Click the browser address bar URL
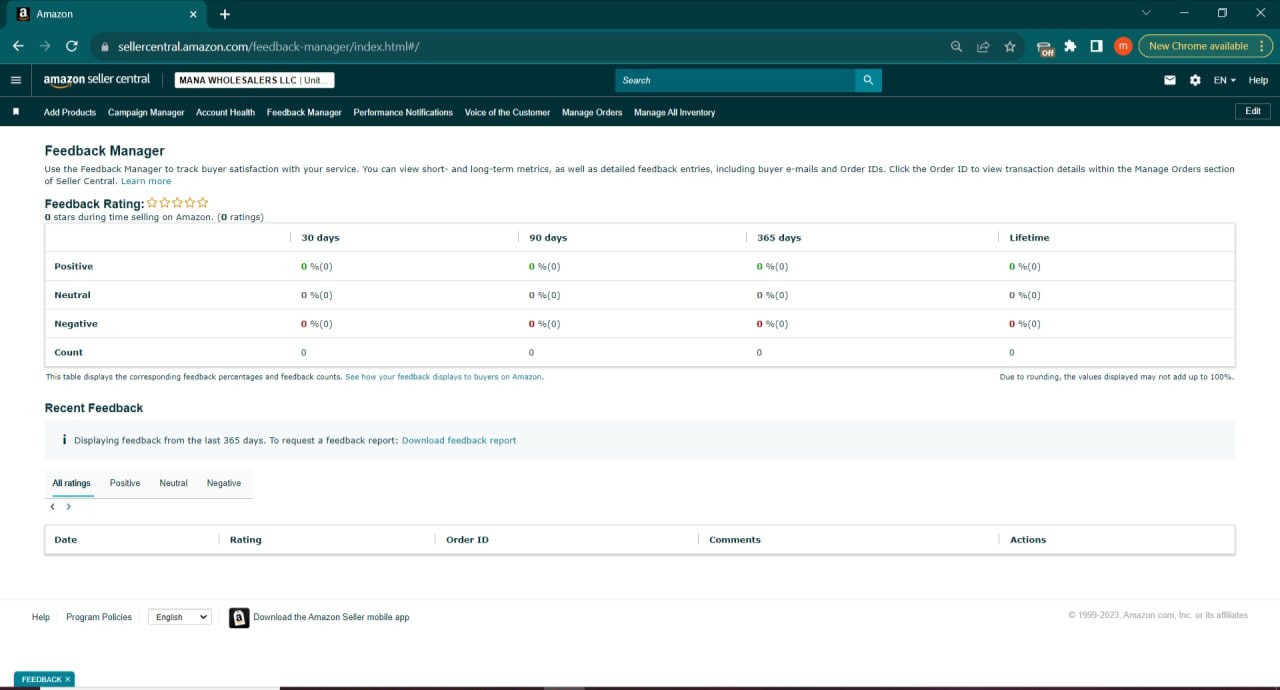The height and width of the screenshot is (690, 1280). pos(269,46)
